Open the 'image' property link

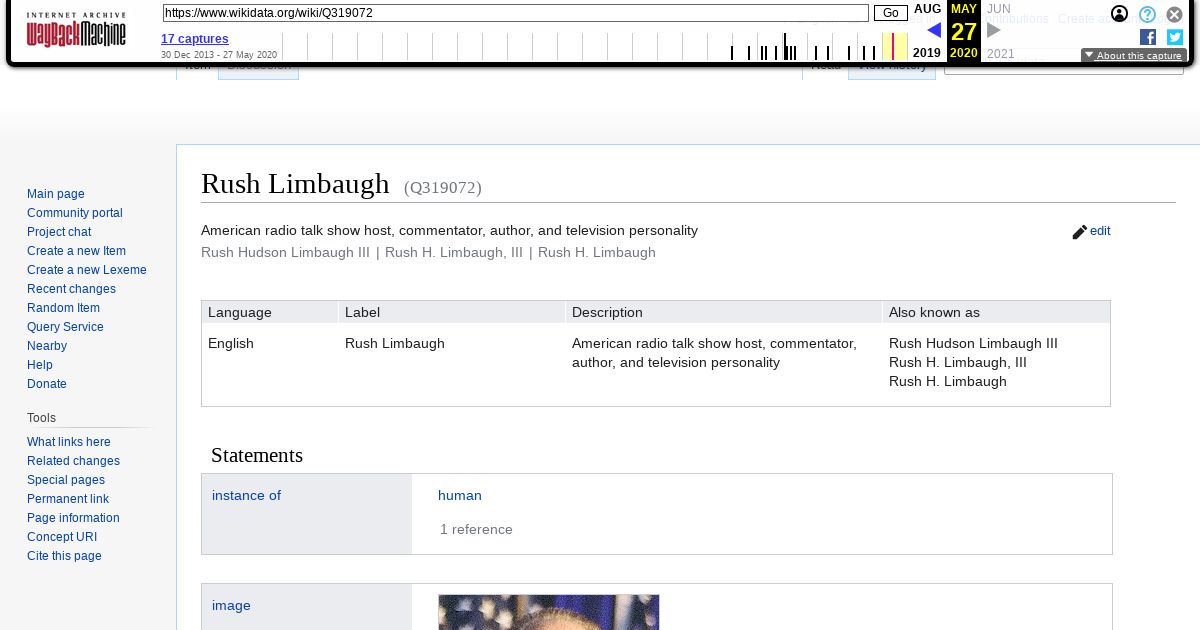tap(231, 605)
